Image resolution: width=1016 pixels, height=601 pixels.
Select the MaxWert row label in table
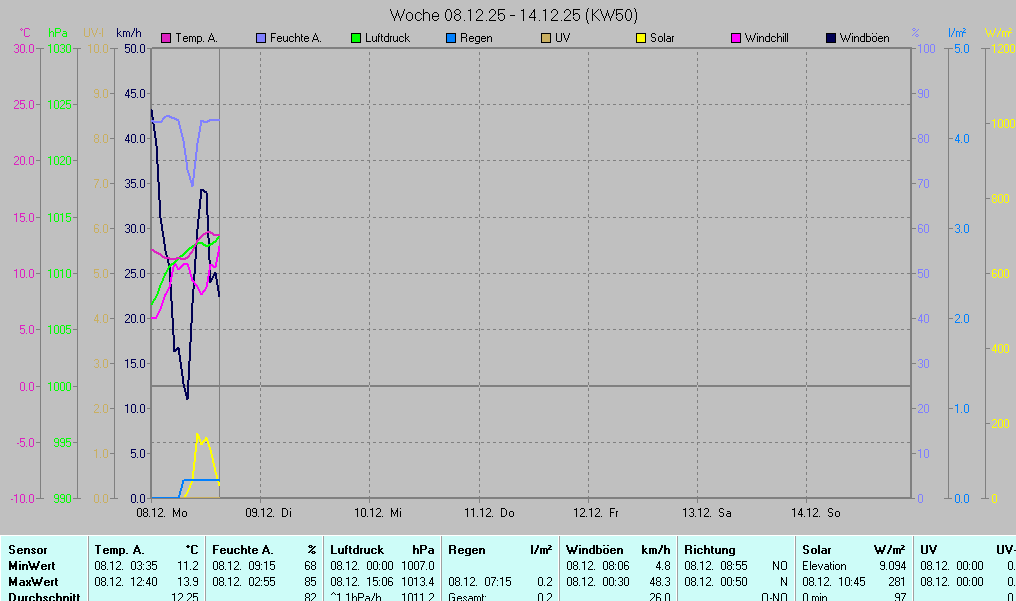click(33, 581)
